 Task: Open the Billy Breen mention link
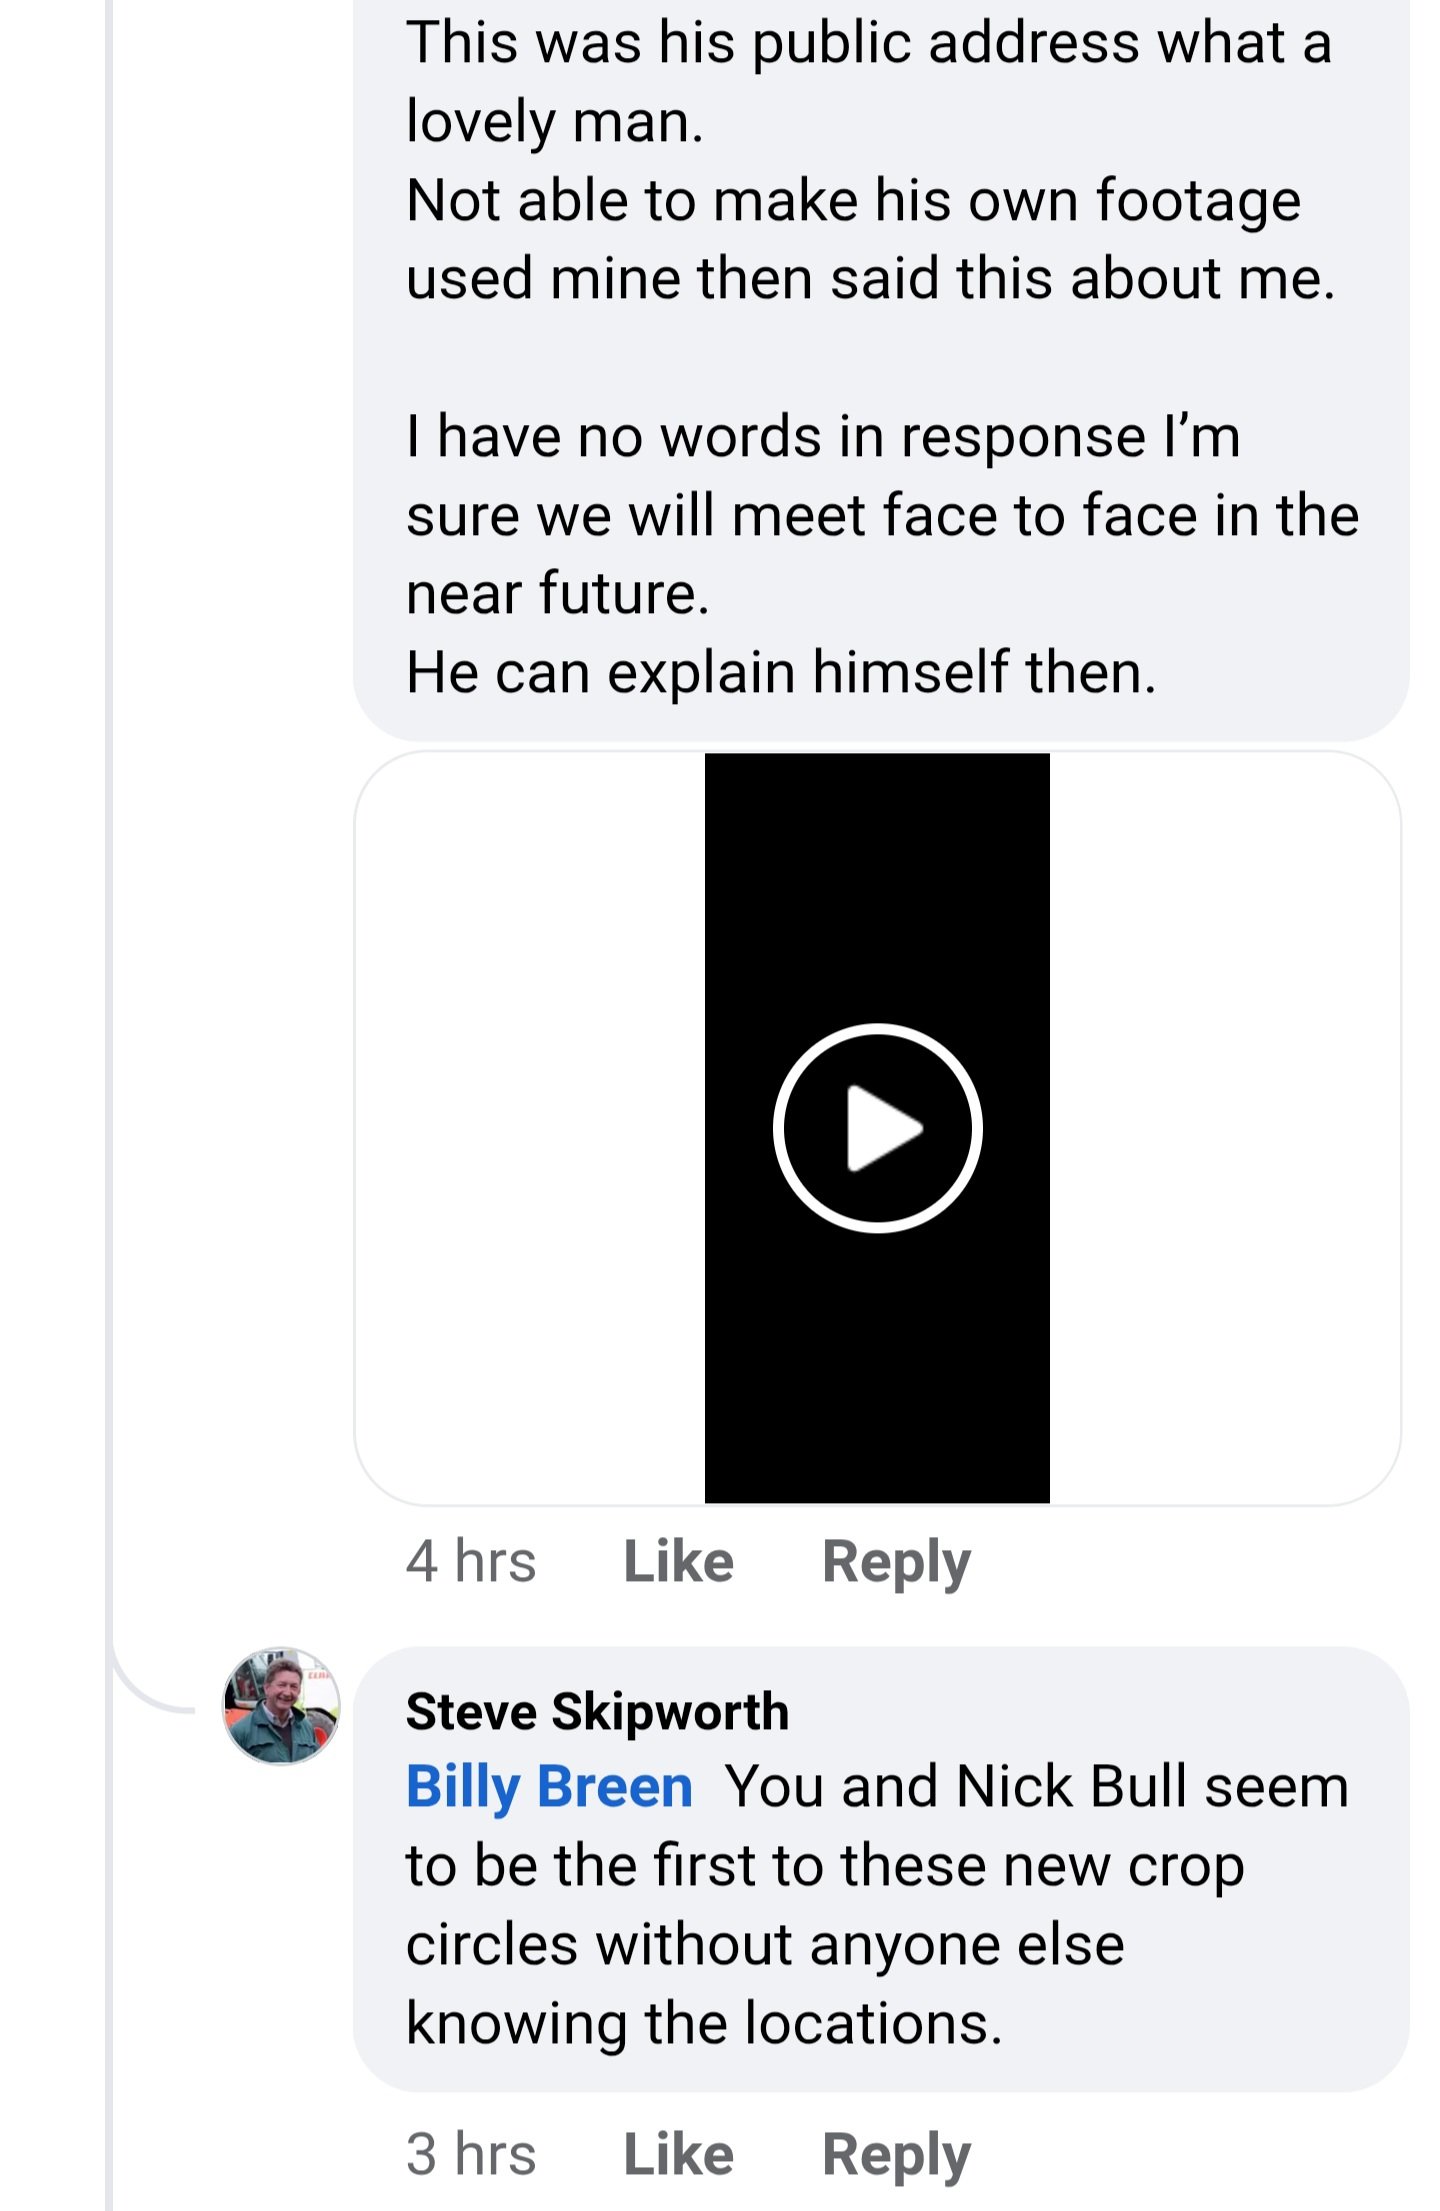(x=549, y=1787)
